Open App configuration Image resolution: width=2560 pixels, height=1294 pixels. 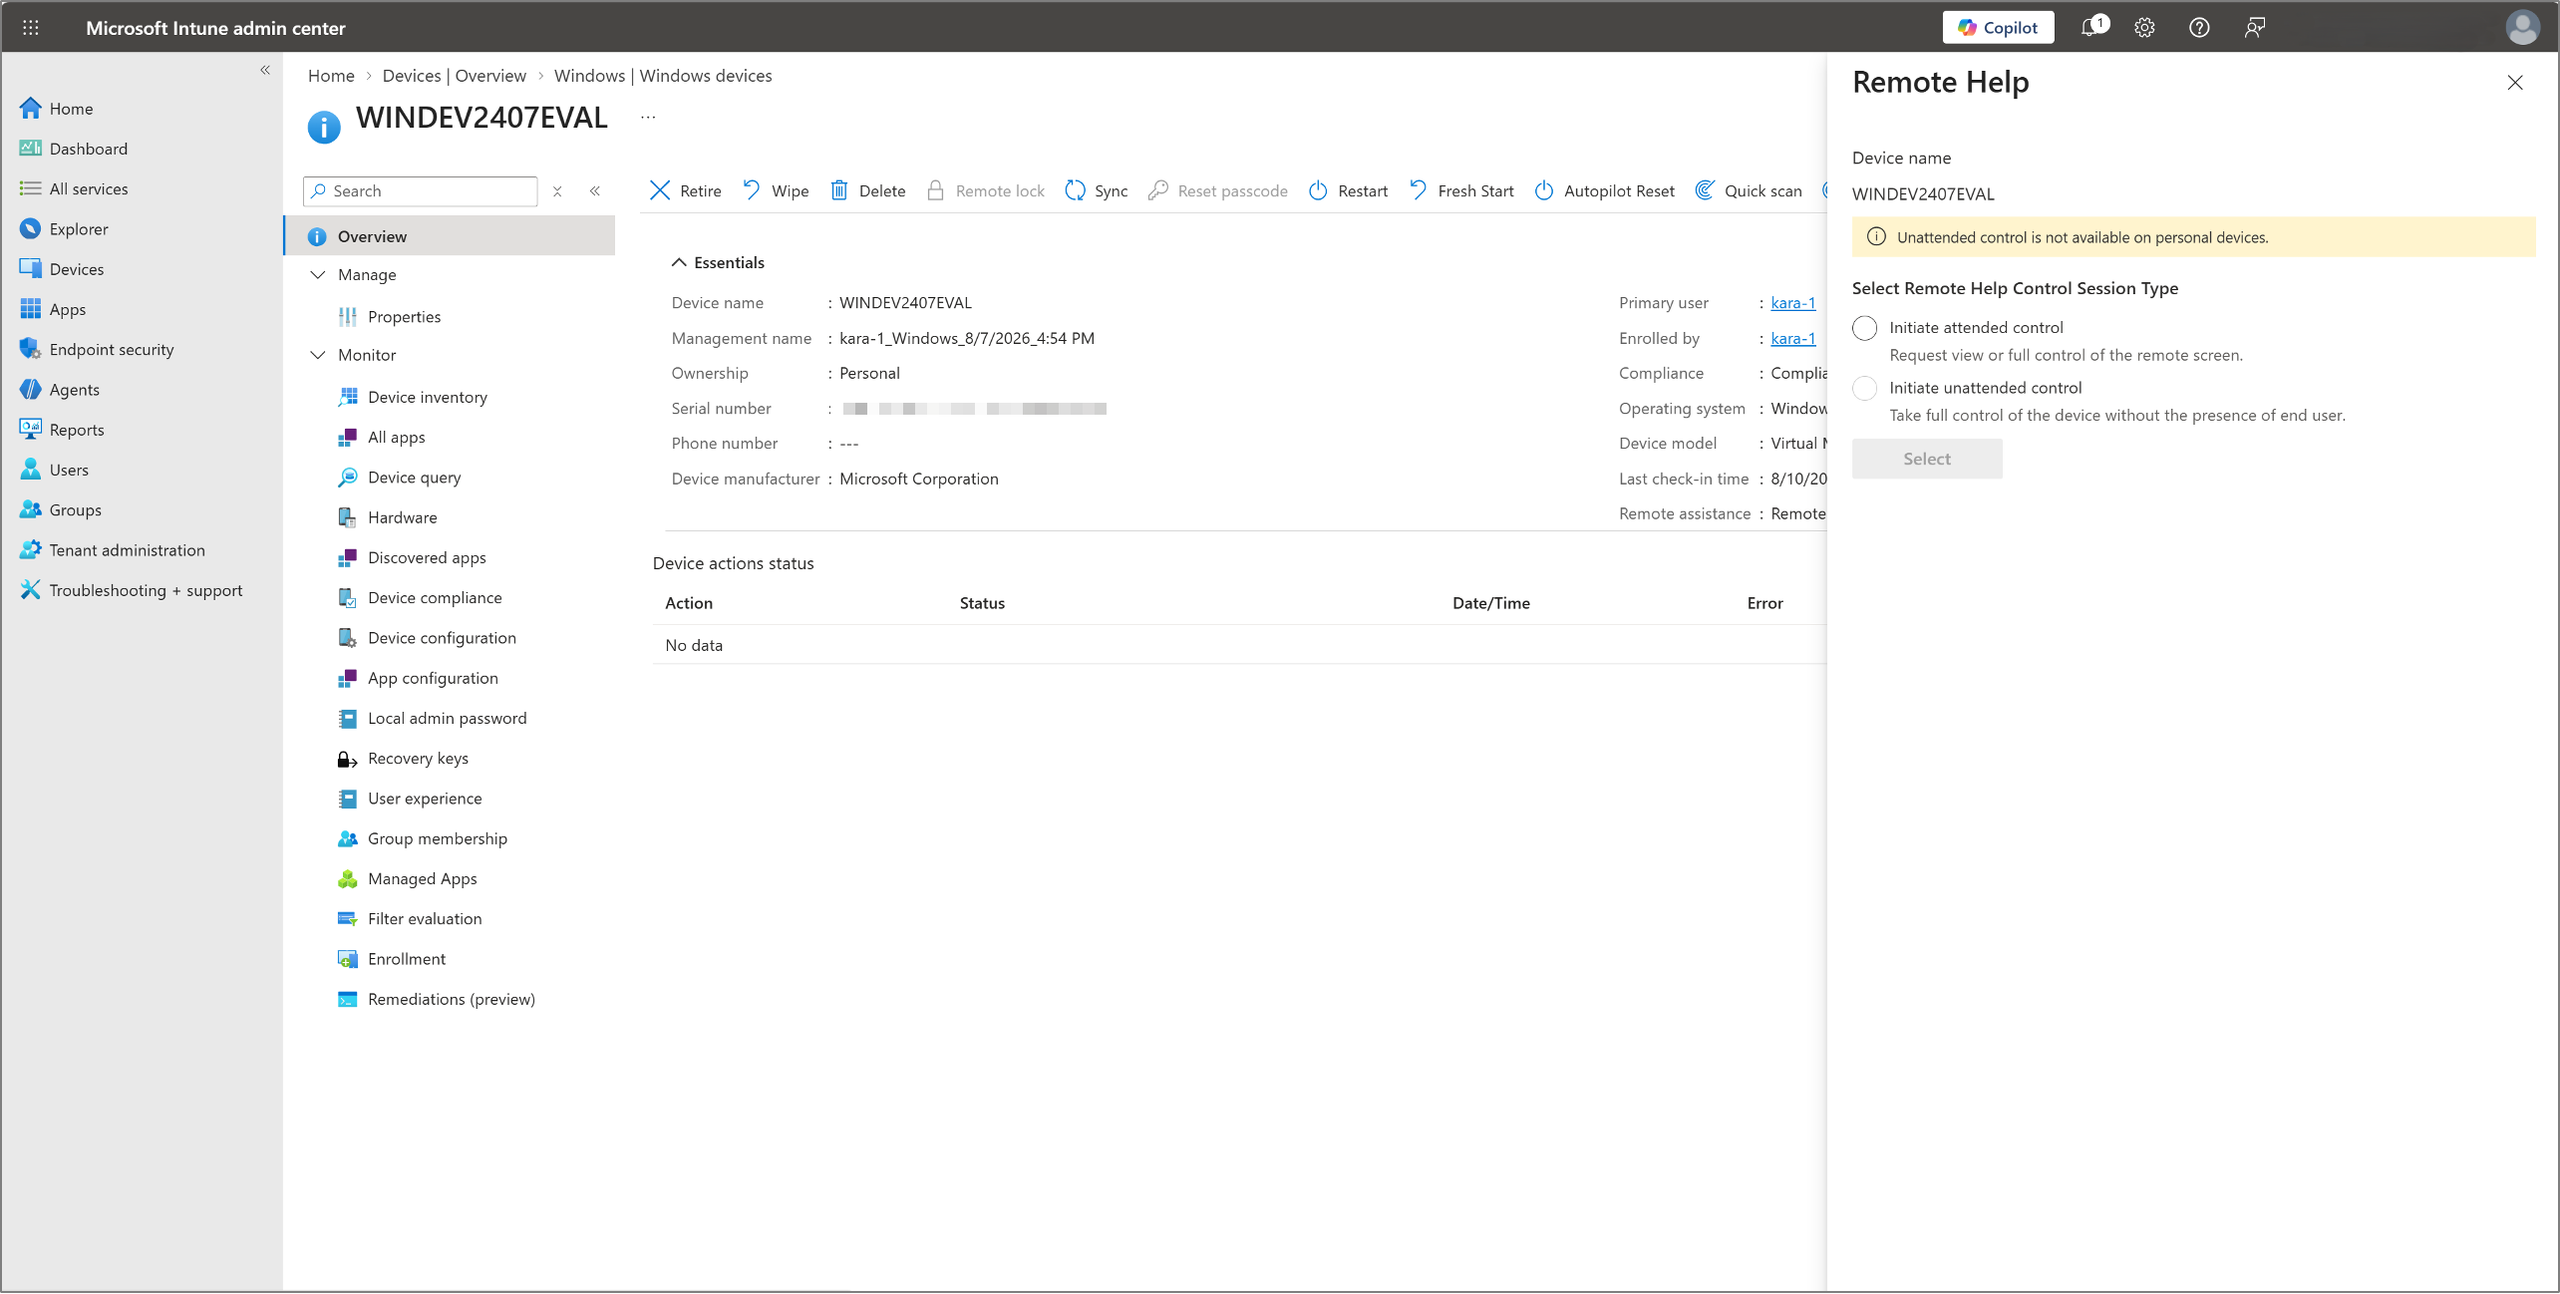click(x=432, y=678)
